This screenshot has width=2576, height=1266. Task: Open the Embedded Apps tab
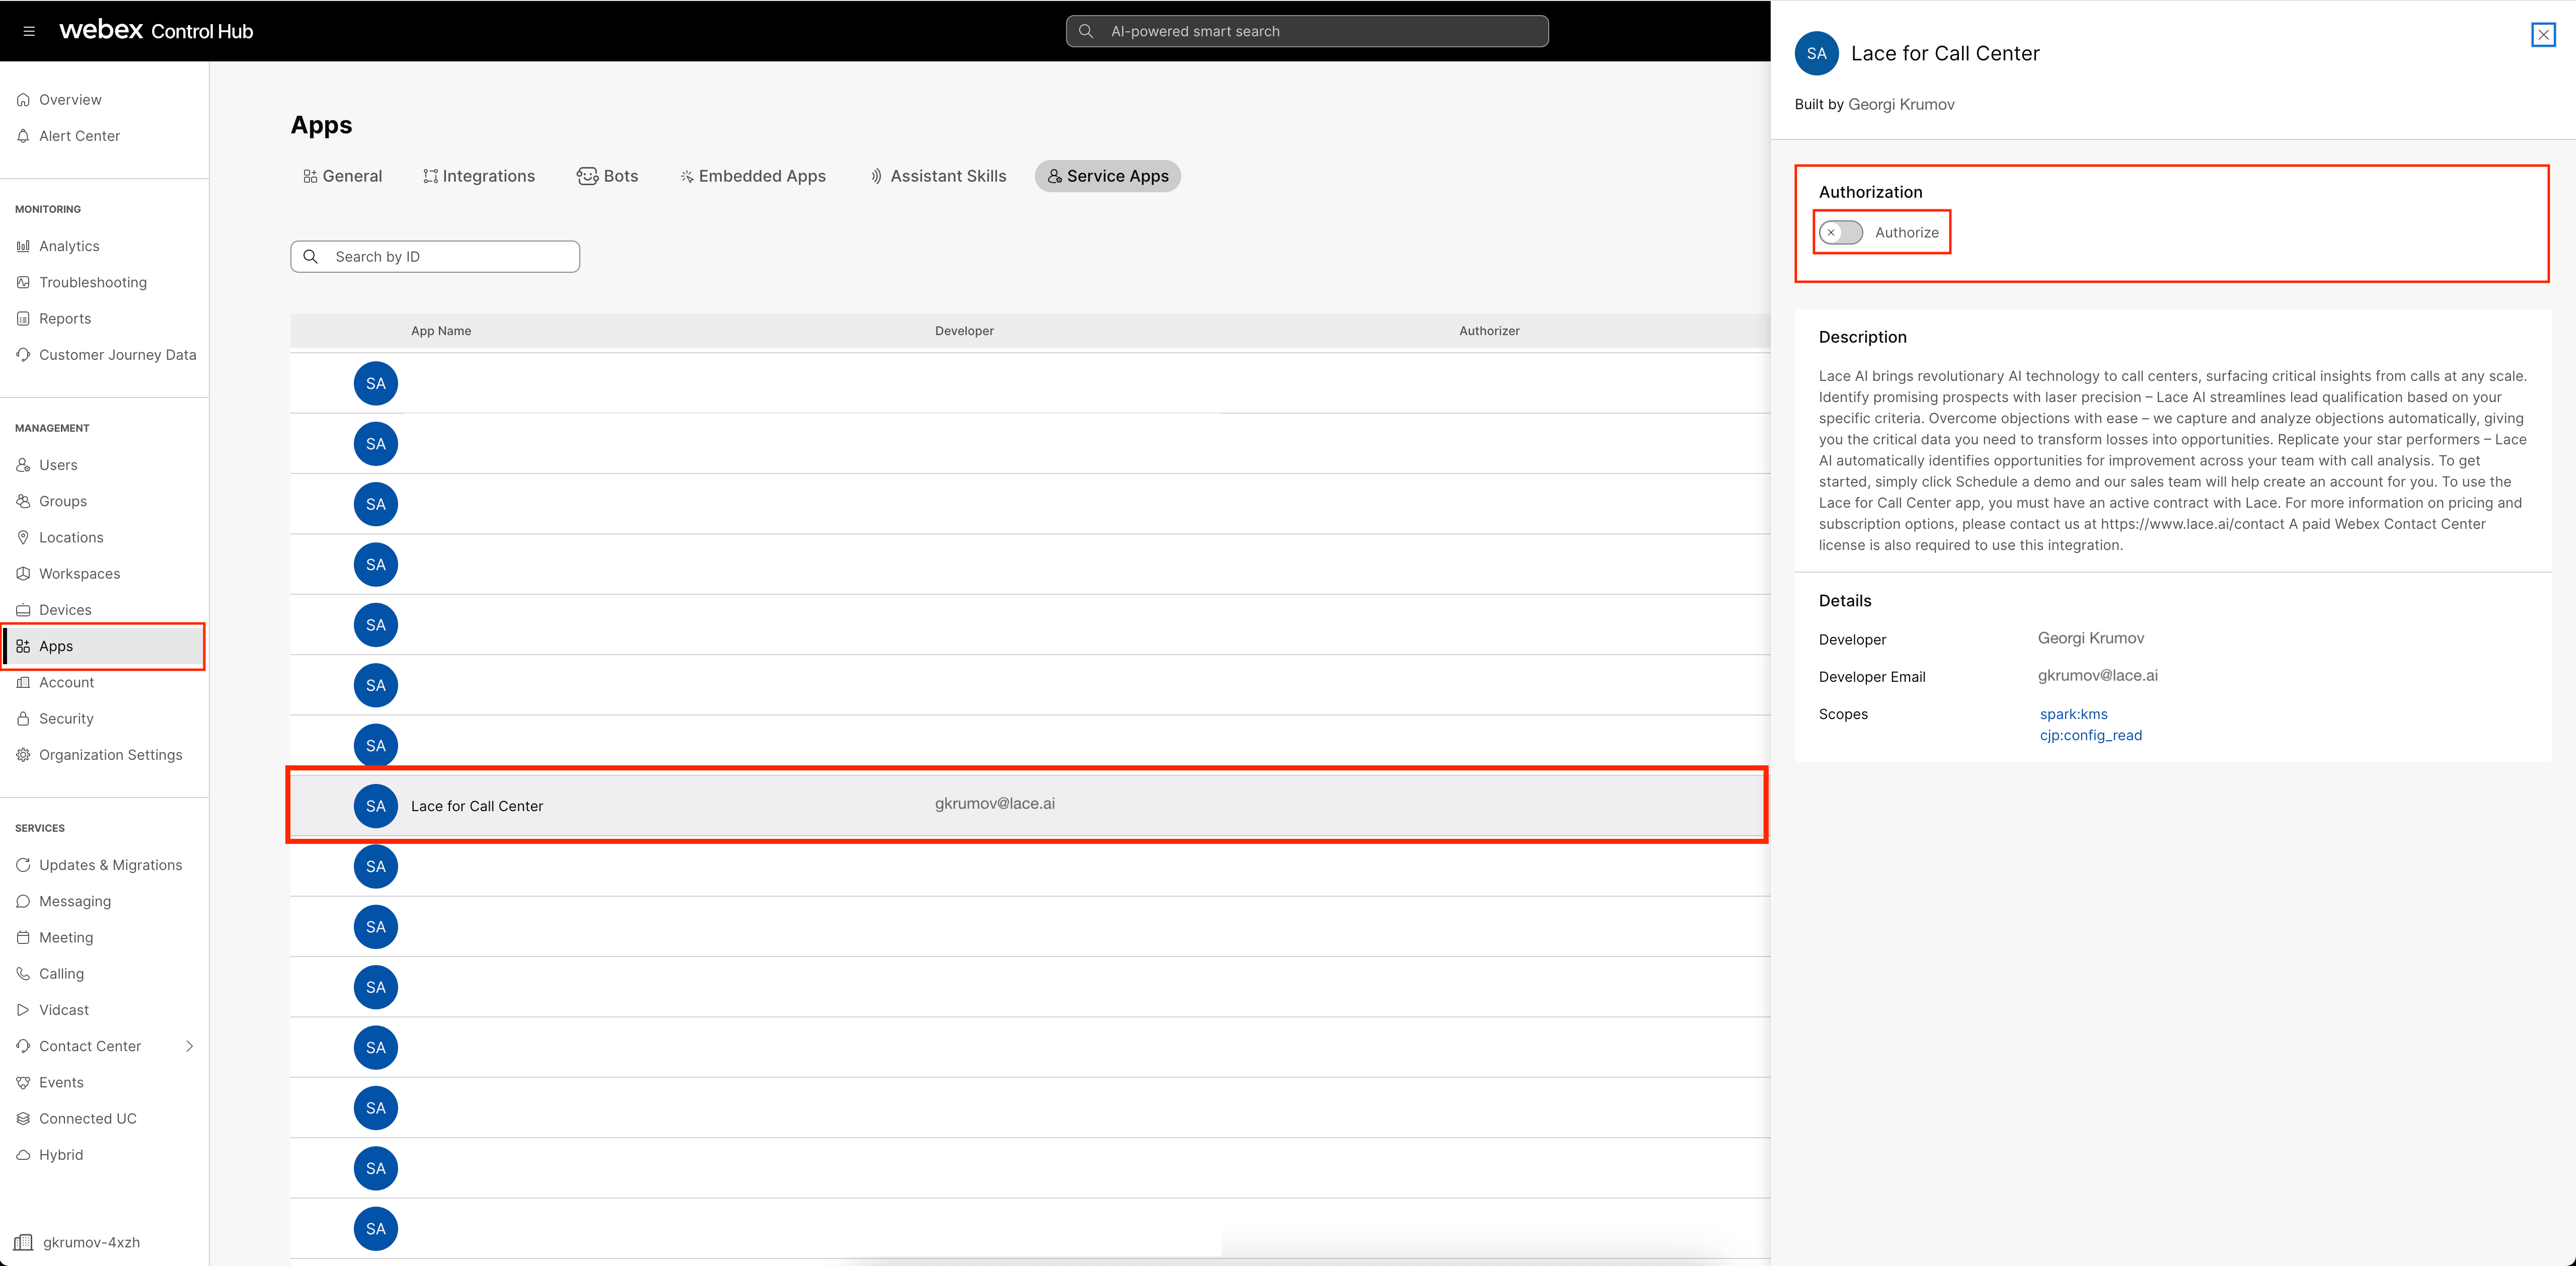pyautogui.click(x=753, y=176)
